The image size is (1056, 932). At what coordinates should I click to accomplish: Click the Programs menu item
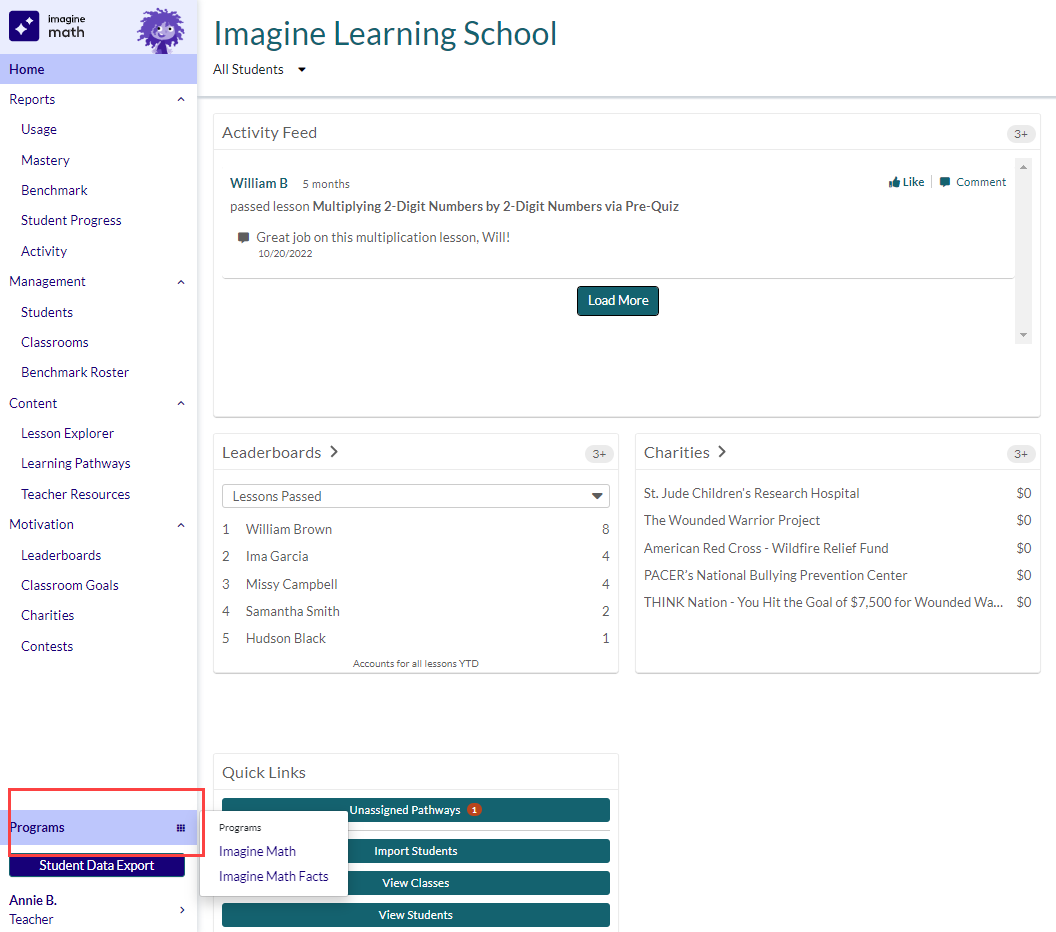click(98, 828)
